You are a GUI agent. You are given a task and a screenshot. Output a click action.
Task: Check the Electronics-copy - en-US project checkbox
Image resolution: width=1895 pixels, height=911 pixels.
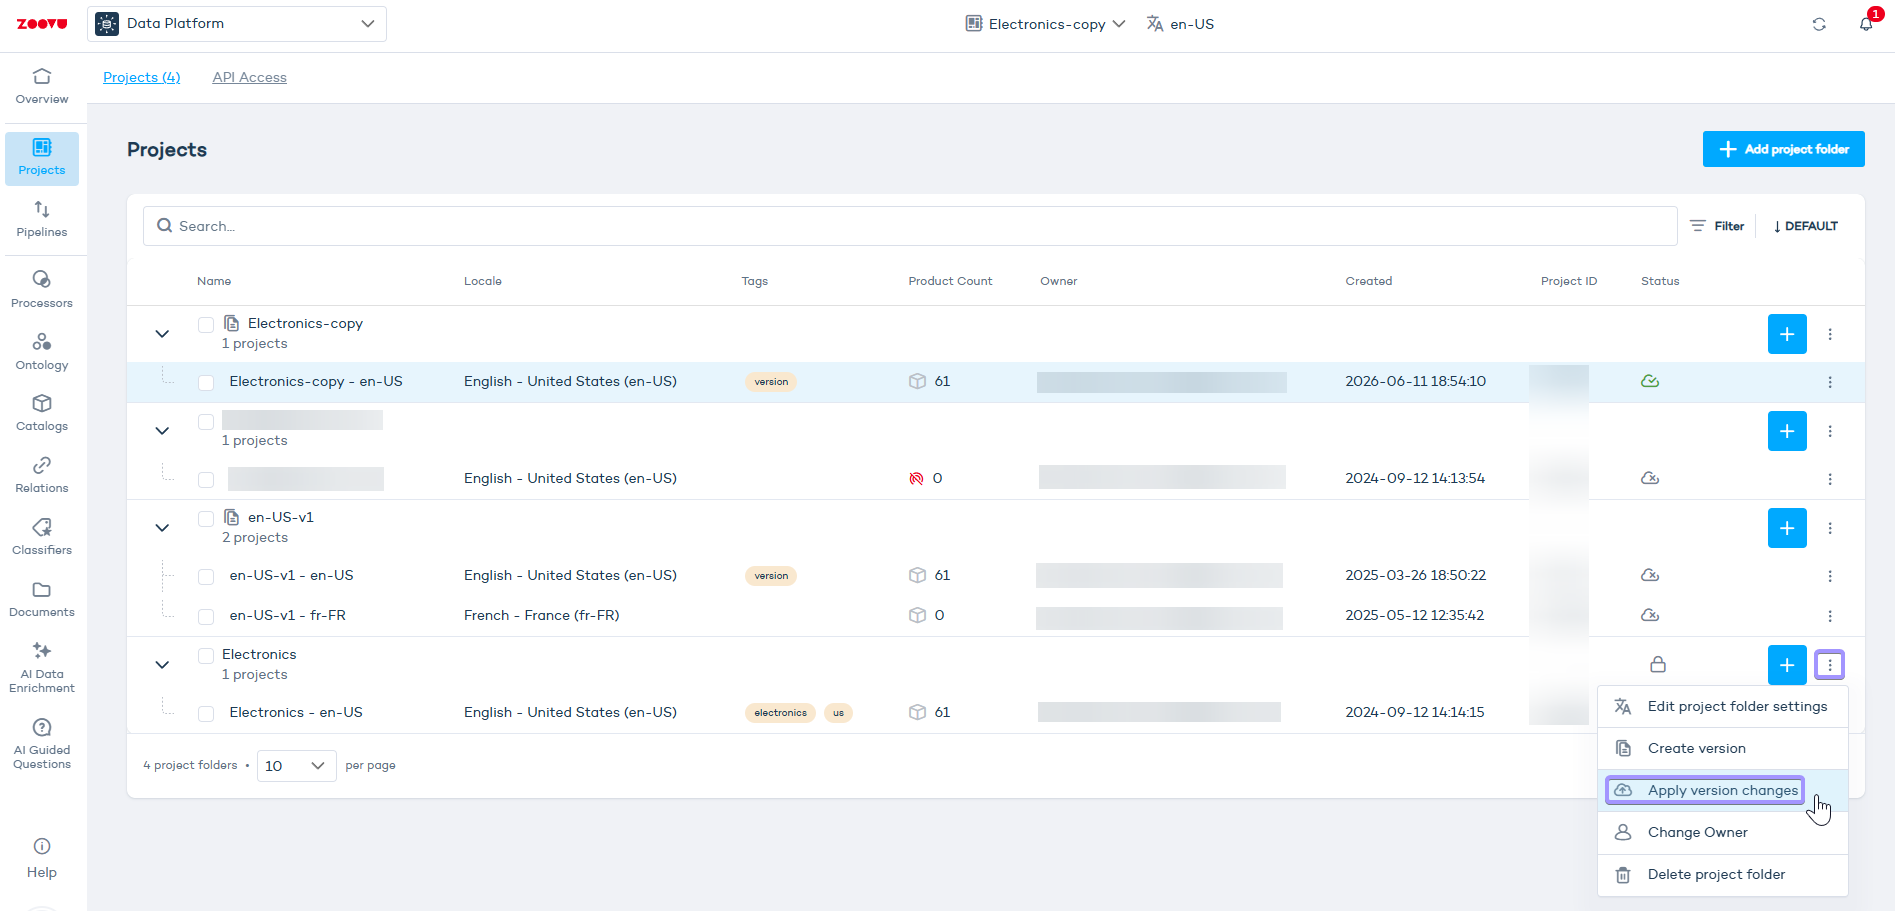(206, 383)
